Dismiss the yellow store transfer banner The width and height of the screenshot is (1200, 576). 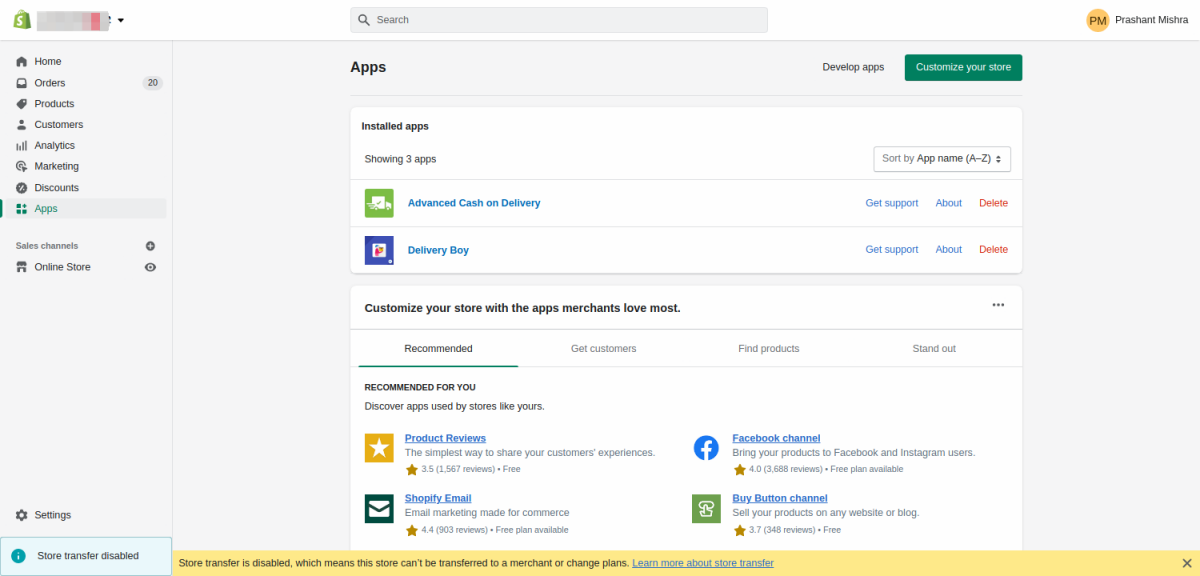click(1187, 563)
